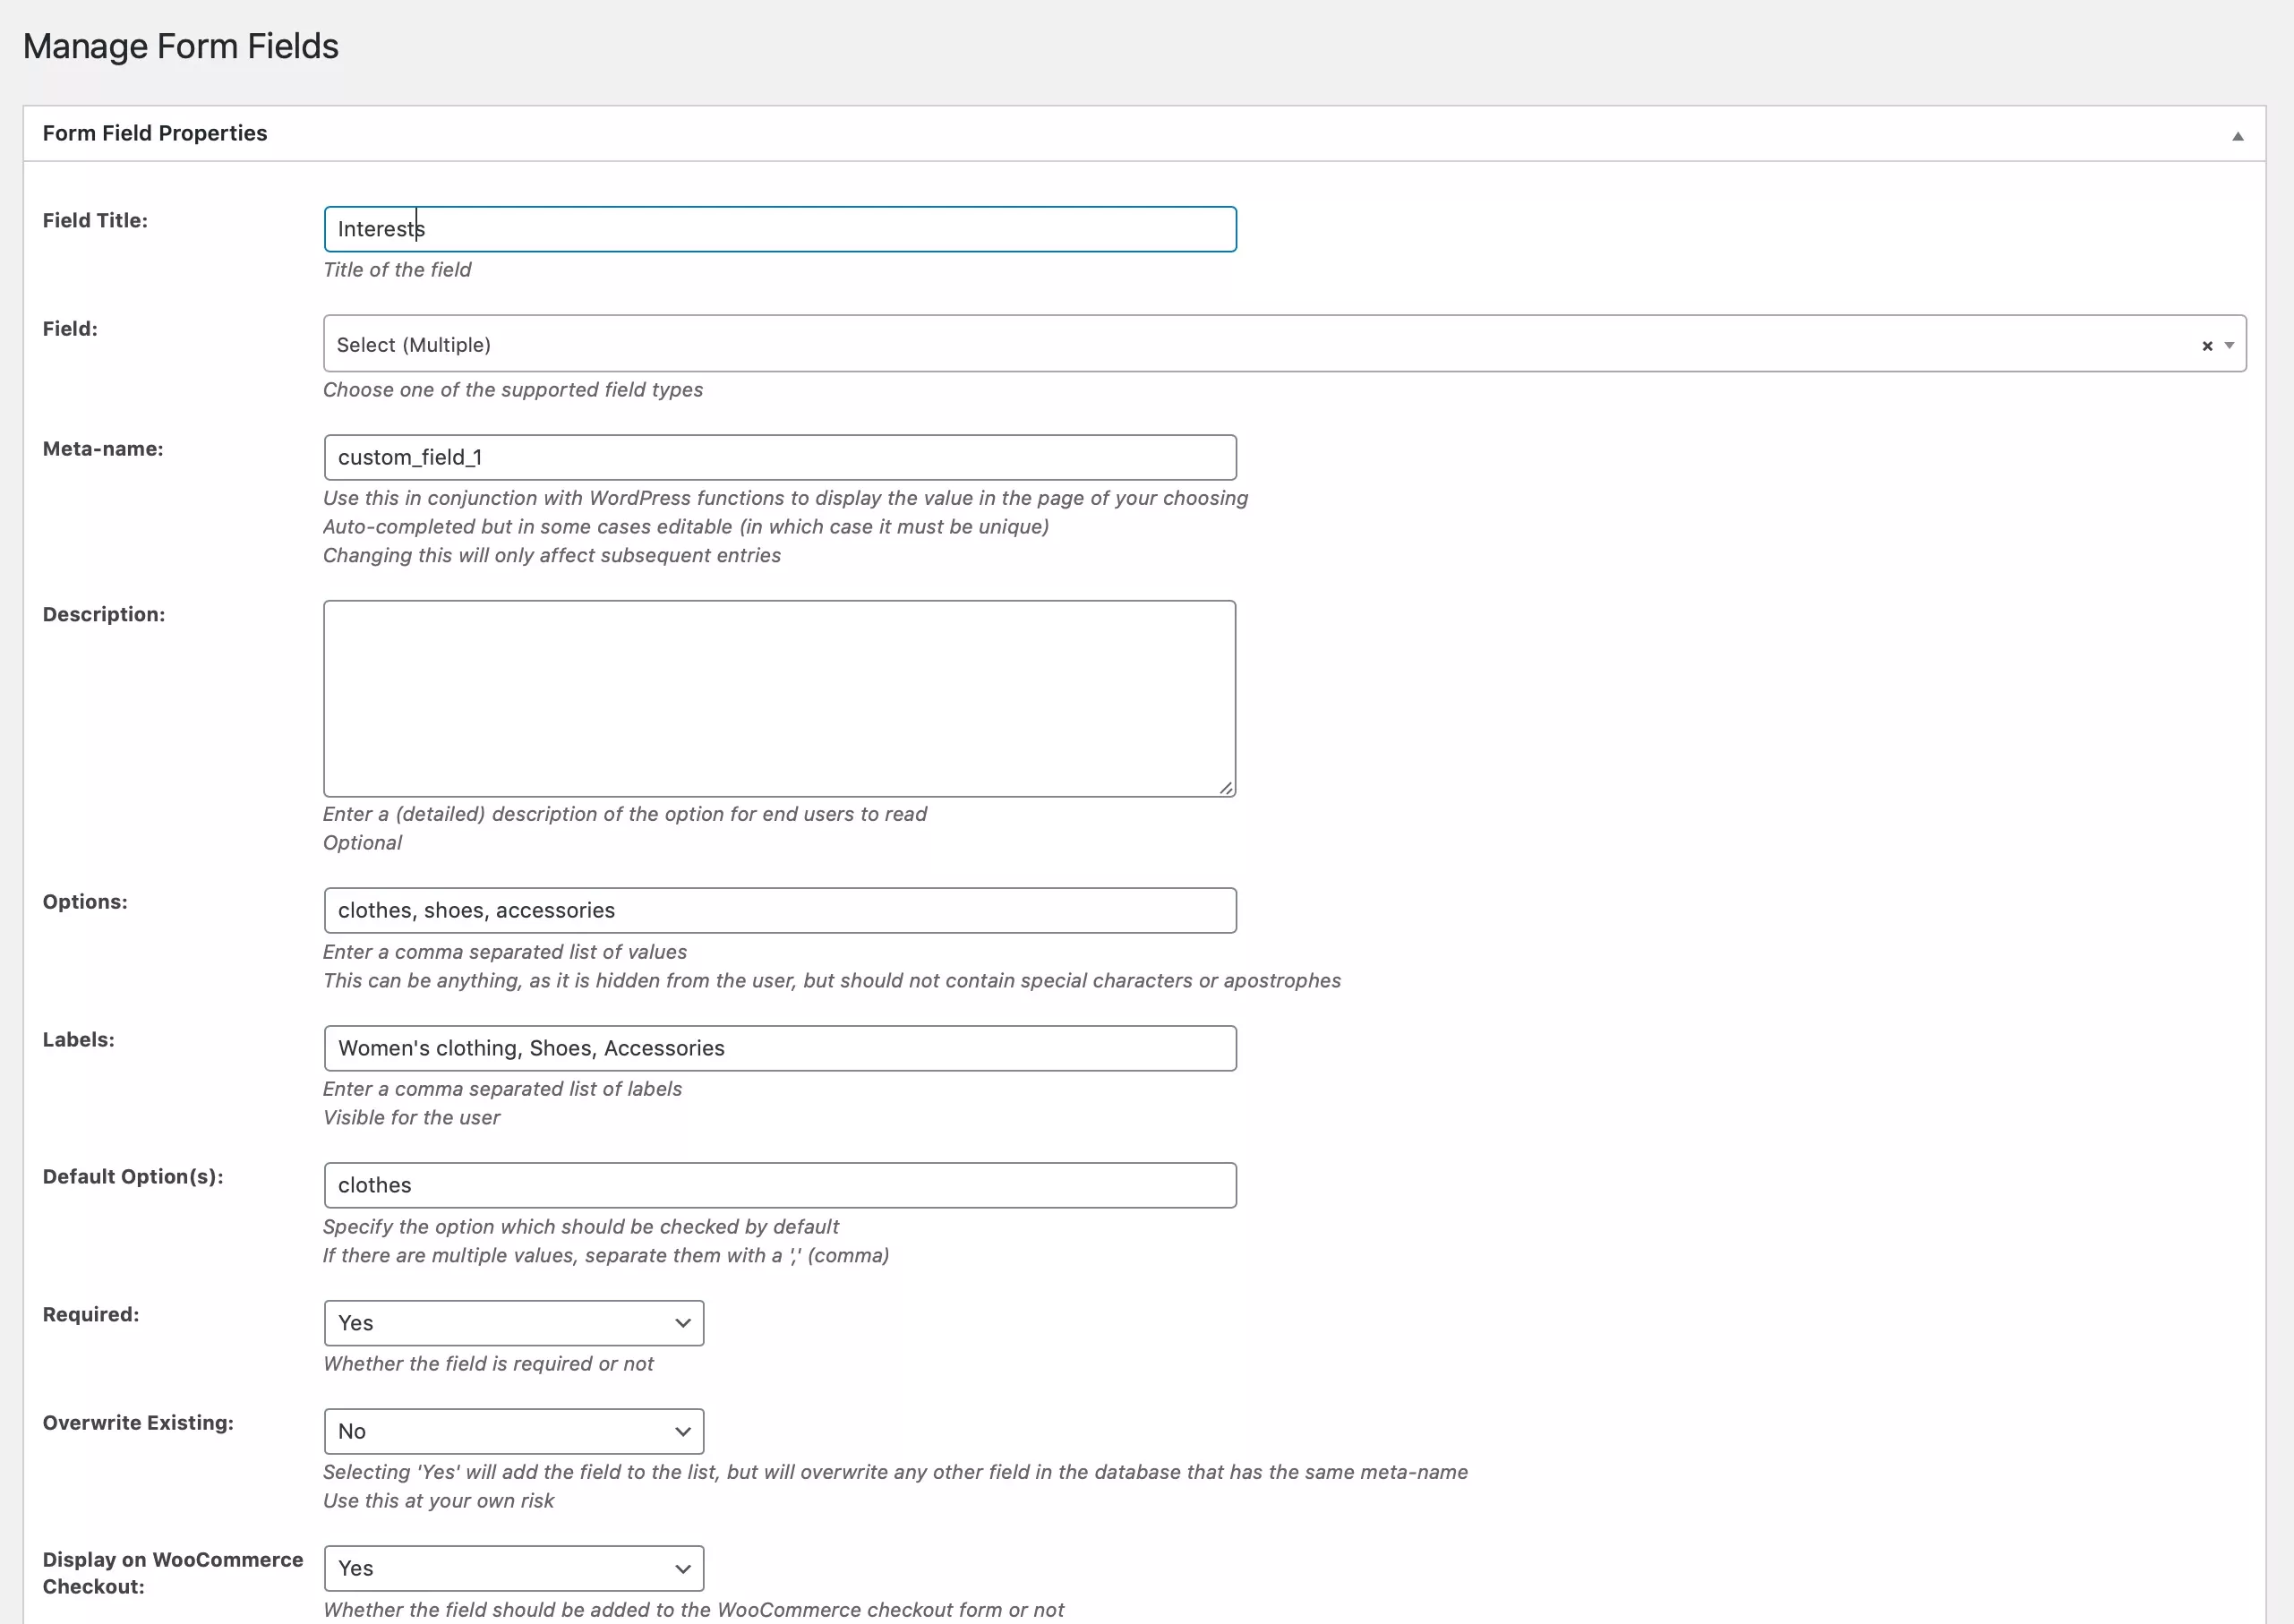Open the Display on WooCommerce Checkout dropdown
This screenshot has height=1624, width=2294.
(514, 1568)
